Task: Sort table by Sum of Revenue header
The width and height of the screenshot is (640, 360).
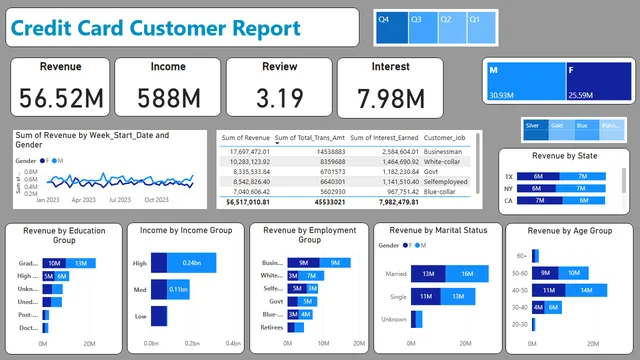Action: [x=245, y=138]
